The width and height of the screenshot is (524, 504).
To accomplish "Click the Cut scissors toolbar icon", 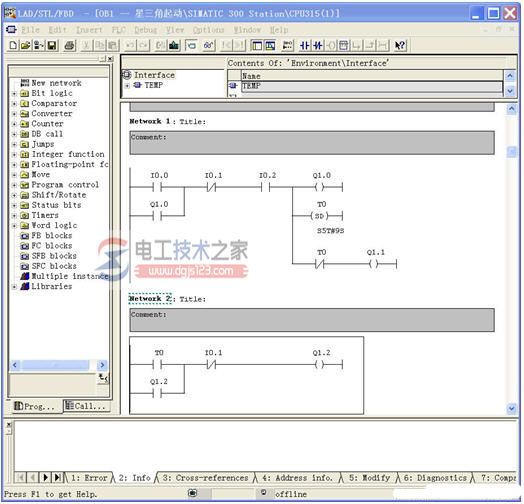I will [x=86, y=45].
